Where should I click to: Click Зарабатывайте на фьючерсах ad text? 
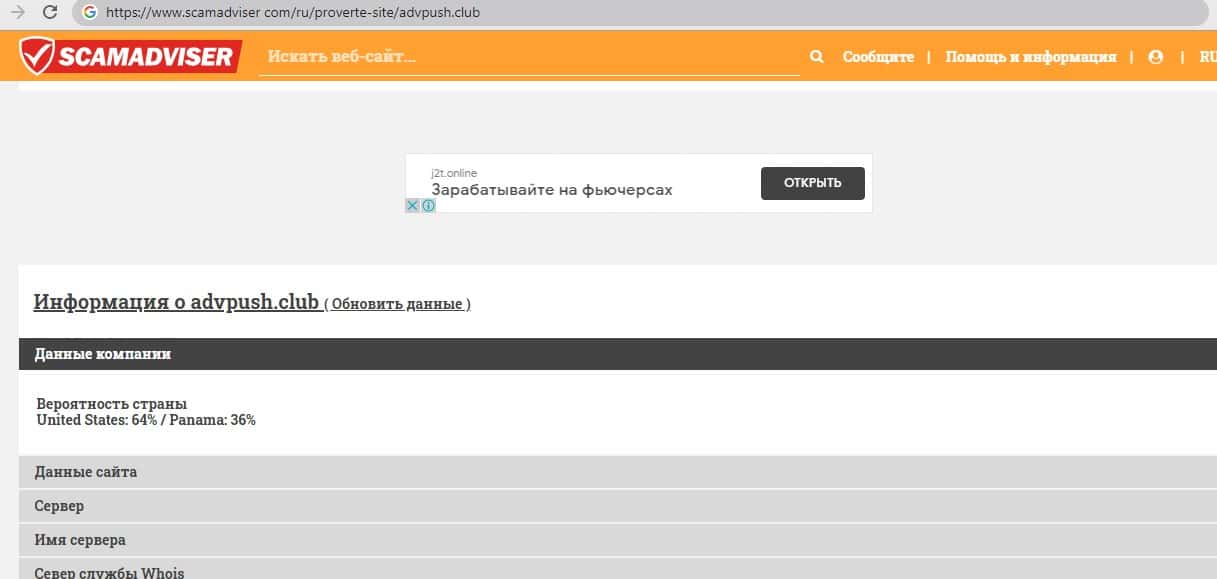point(552,190)
